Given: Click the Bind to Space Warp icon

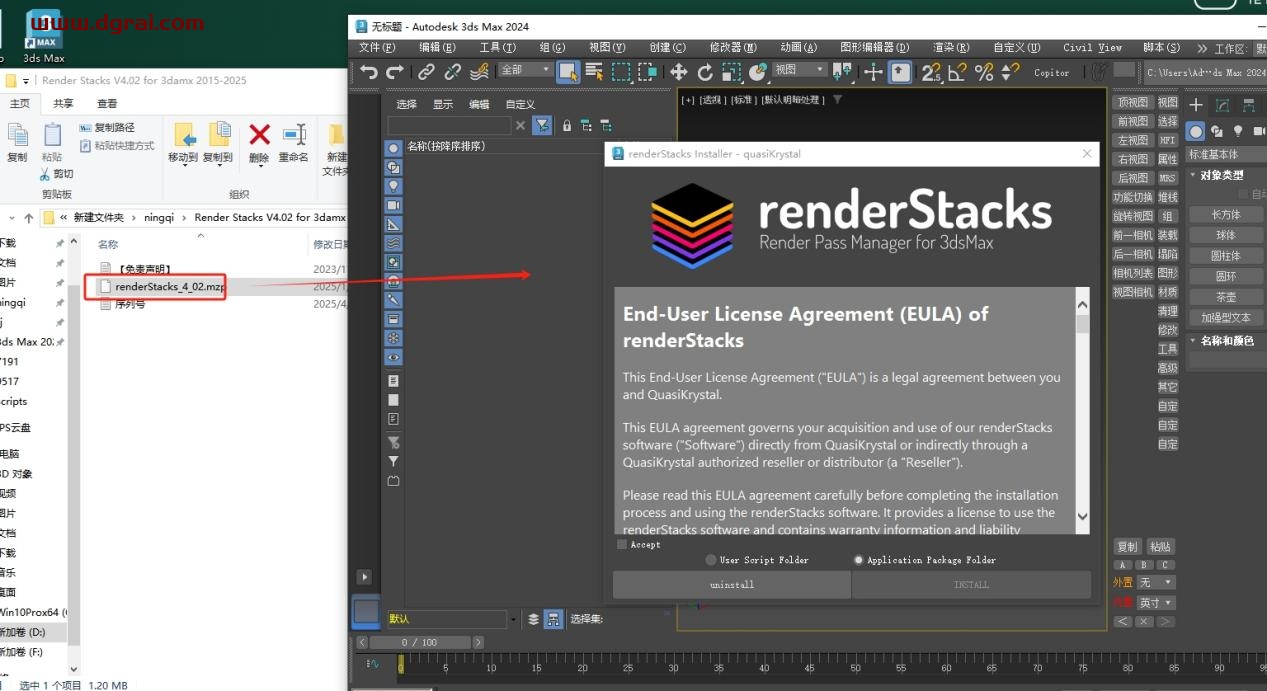Looking at the screenshot, I should (x=479, y=72).
